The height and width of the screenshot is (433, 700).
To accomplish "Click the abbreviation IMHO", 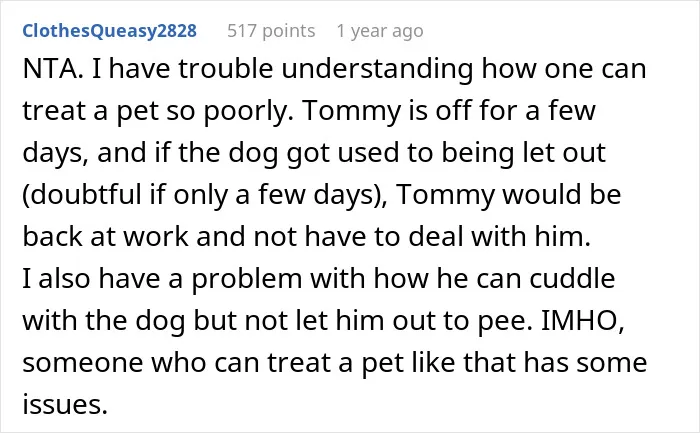I will pyautogui.click(x=582, y=321).
